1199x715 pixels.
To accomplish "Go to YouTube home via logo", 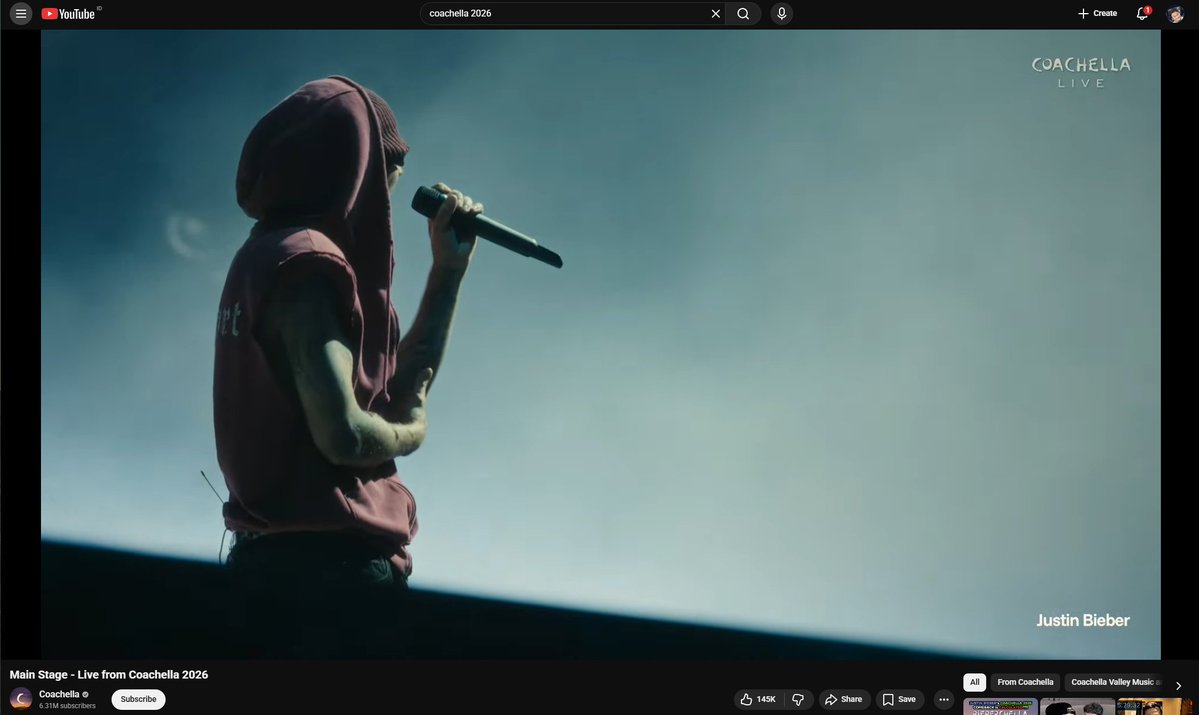I will (x=68, y=14).
